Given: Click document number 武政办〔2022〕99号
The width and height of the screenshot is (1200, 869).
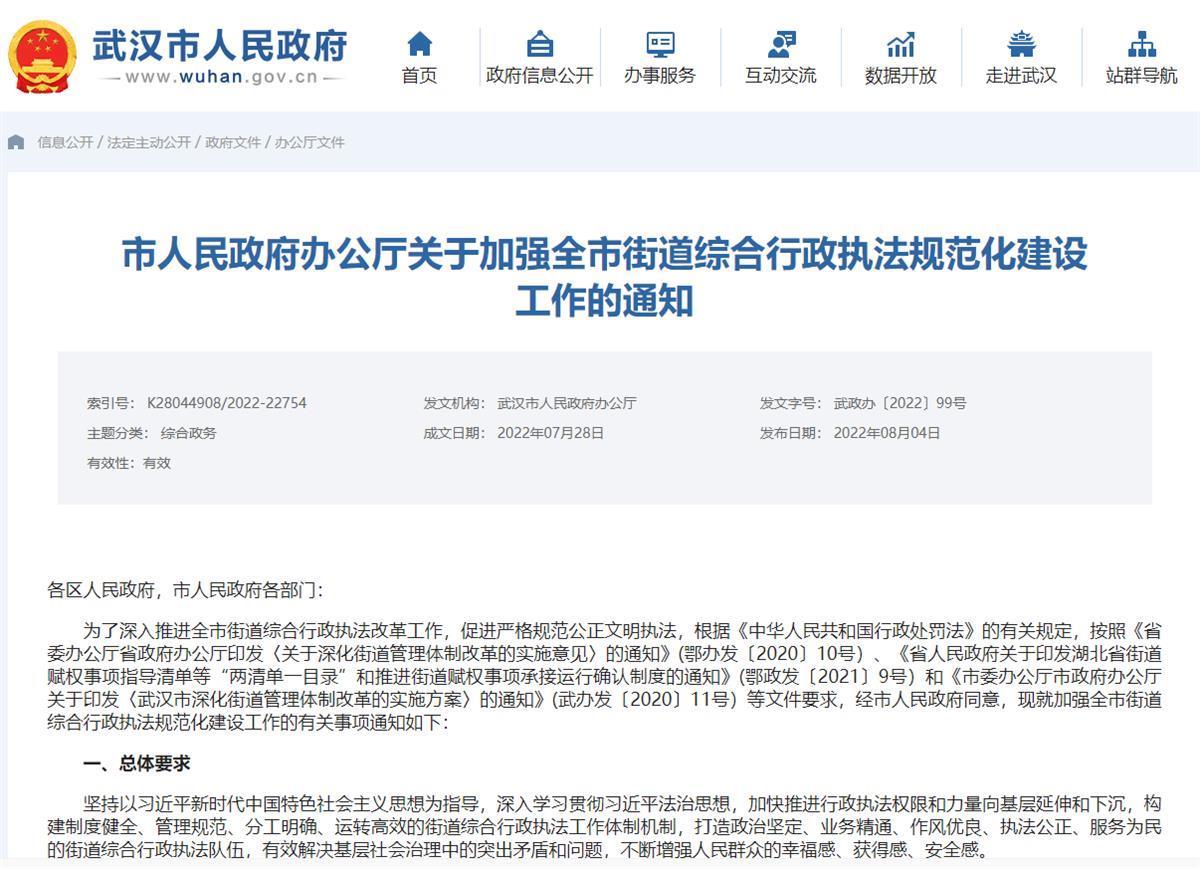Looking at the screenshot, I should click(x=900, y=403).
